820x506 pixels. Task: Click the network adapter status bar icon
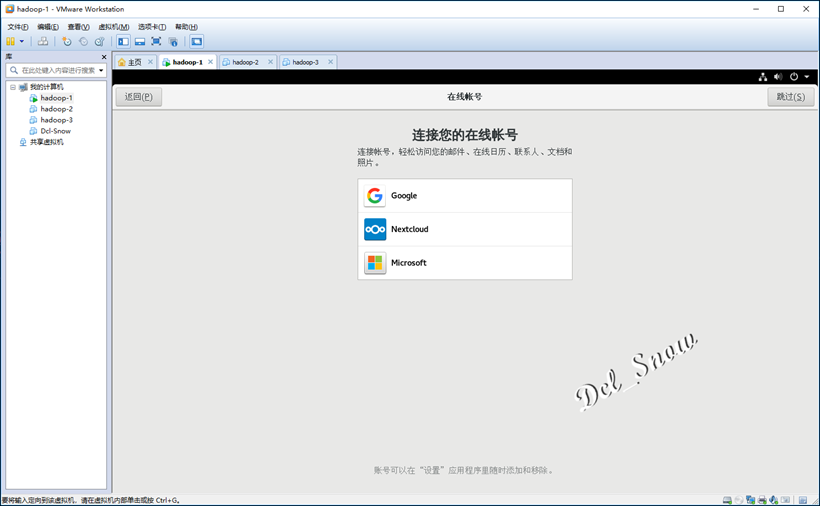click(750, 500)
